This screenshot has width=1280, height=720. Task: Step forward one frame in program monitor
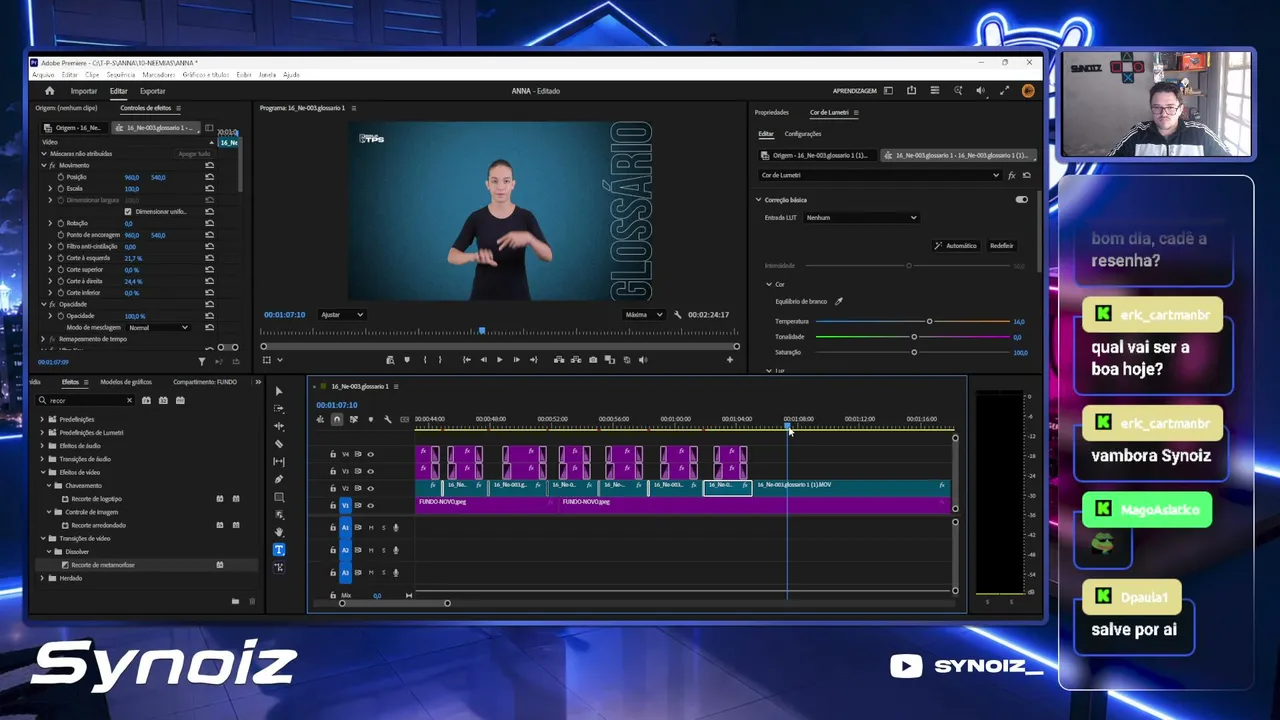516,360
